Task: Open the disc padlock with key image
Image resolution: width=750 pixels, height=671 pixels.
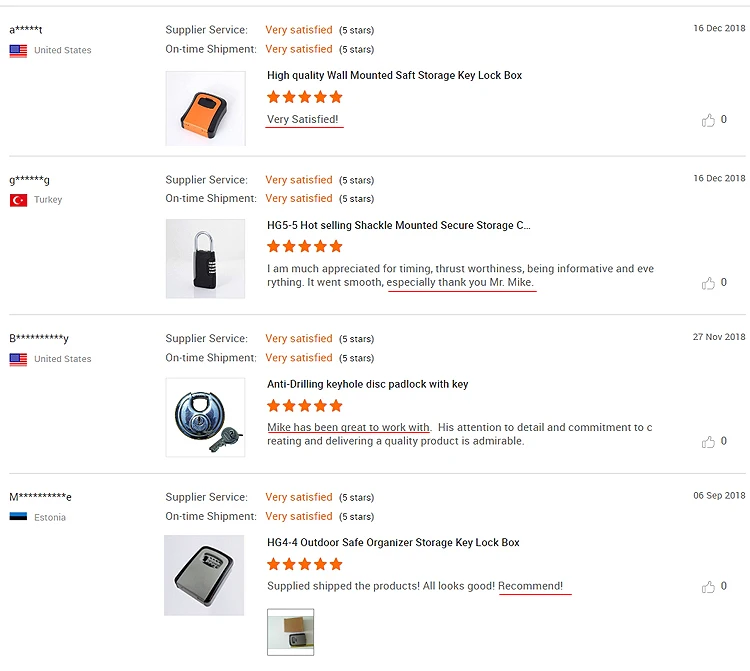Action: pyautogui.click(x=205, y=417)
